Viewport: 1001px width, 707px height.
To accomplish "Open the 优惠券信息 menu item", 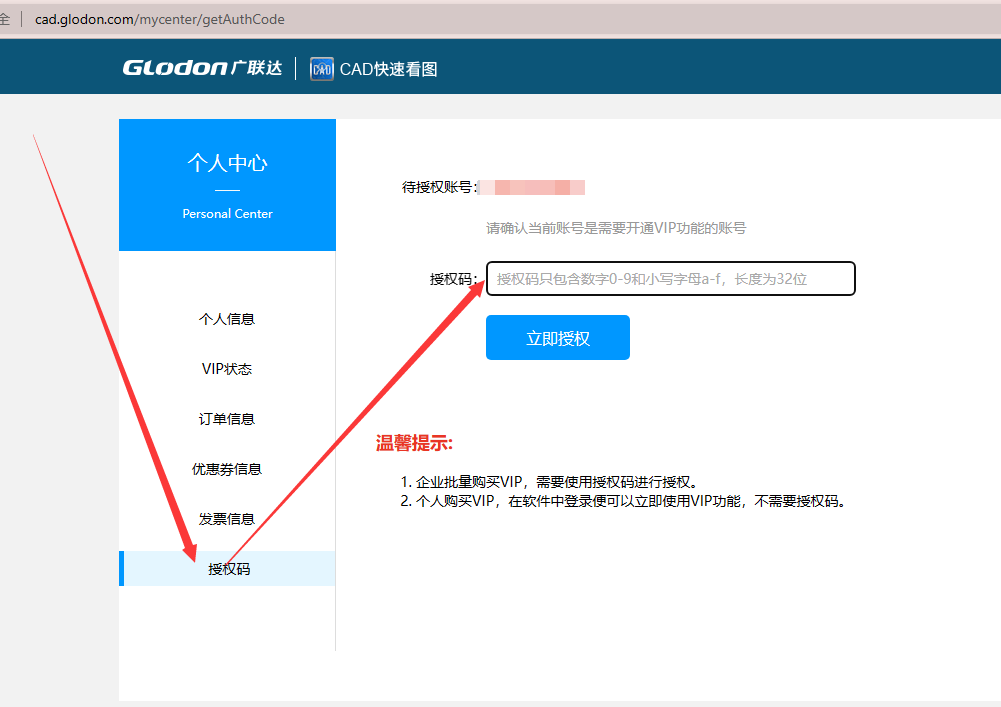I will (227, 469).
